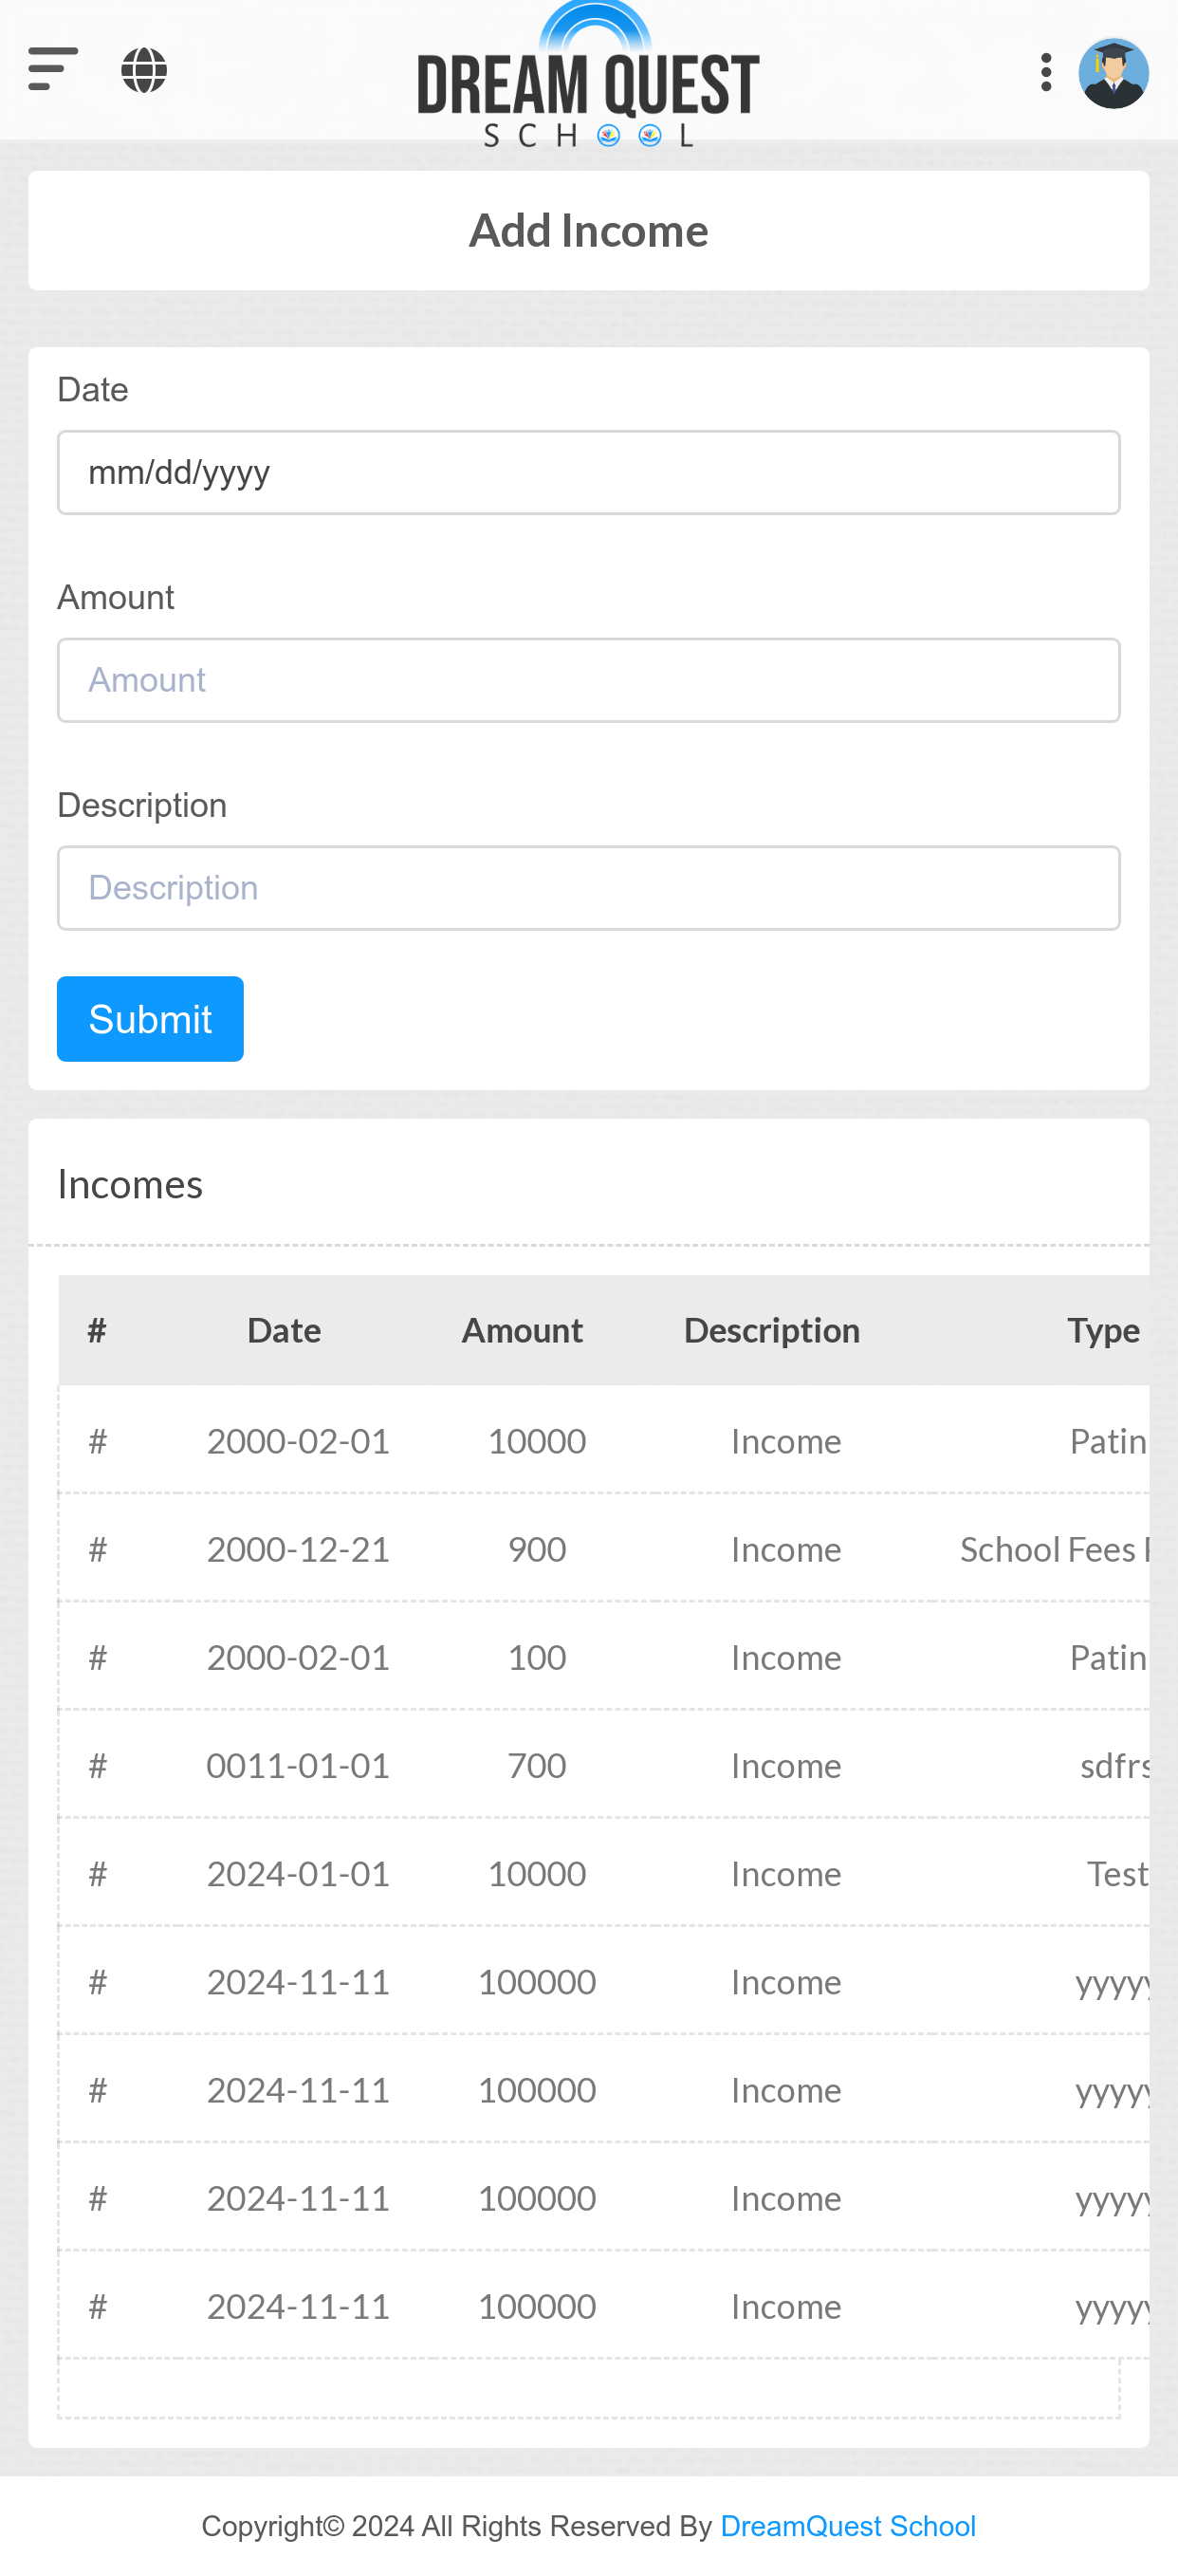Click the Amount label above the amount field
The width and height of the screenshot is (1178, 2576).
[116, 597]
